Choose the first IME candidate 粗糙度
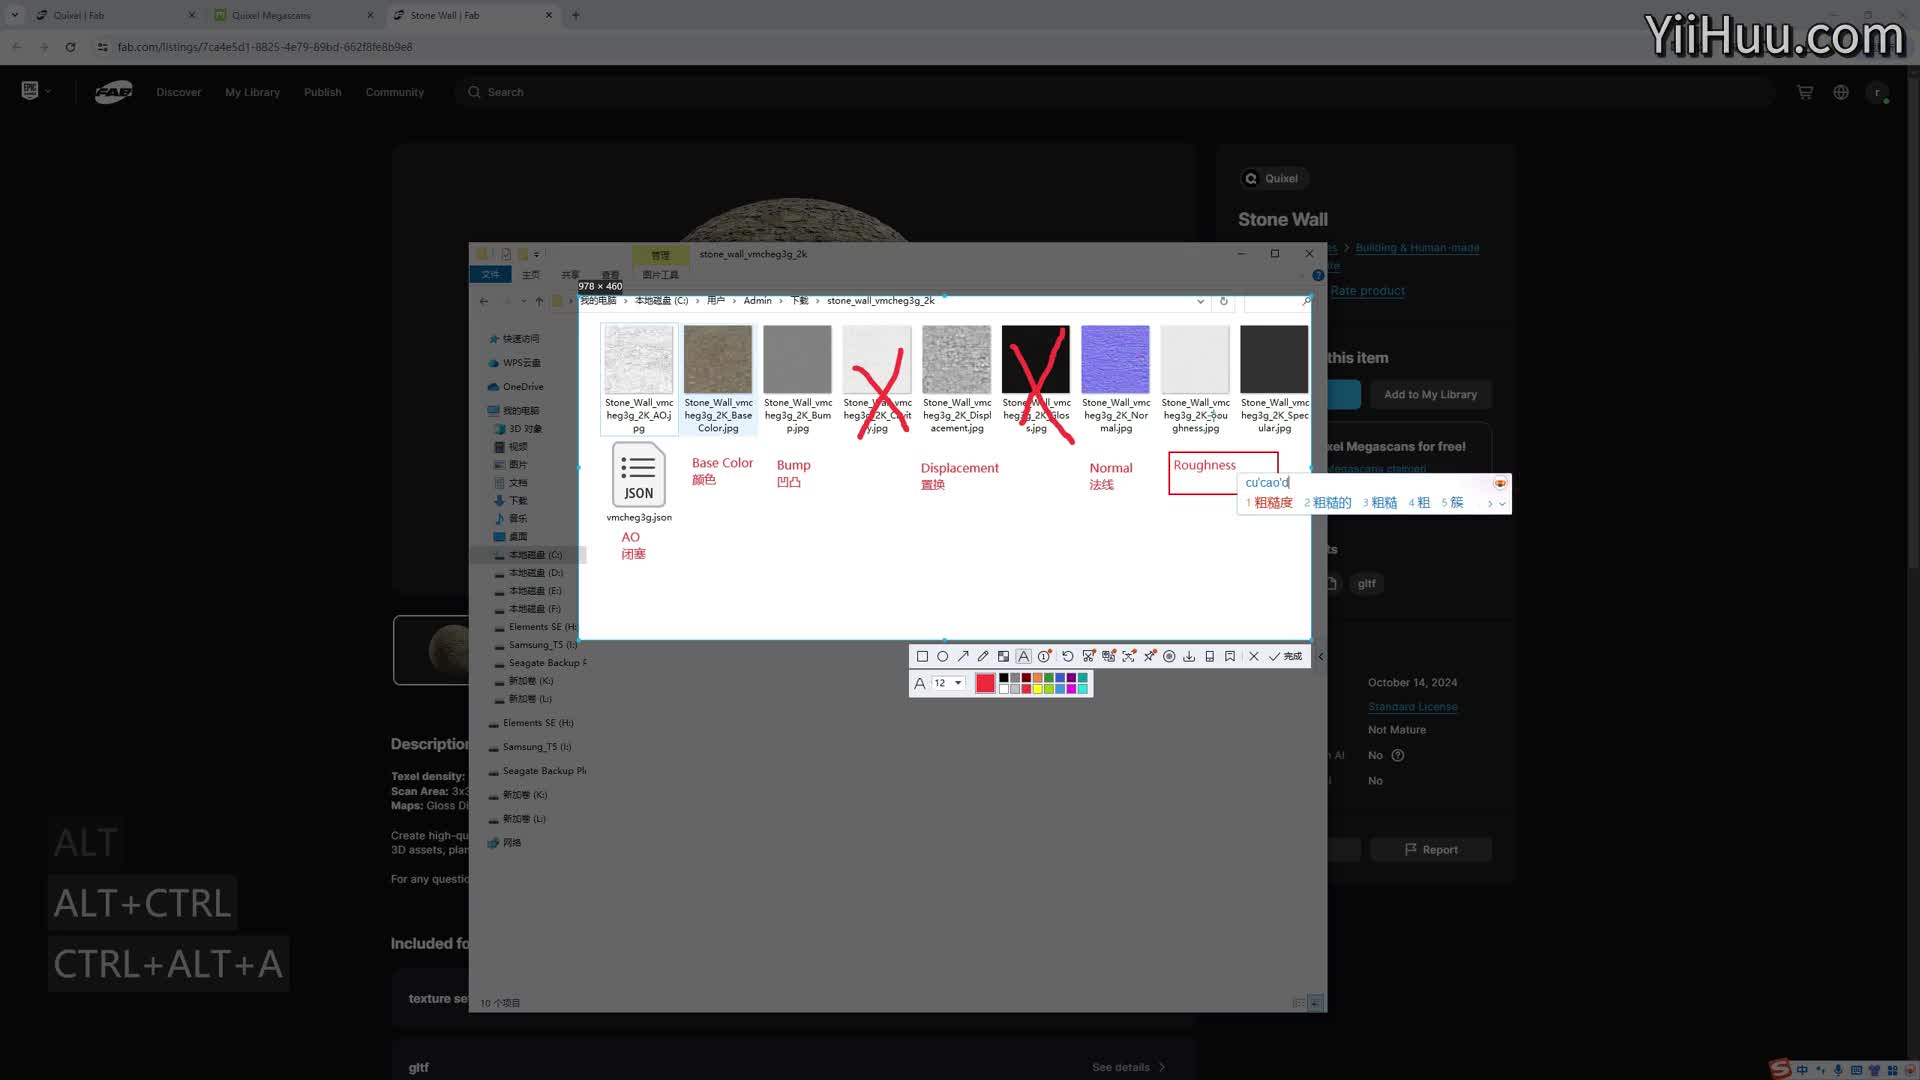Image resolution: width=1920 pixels, height=1080 pixels. [1272, 503]
